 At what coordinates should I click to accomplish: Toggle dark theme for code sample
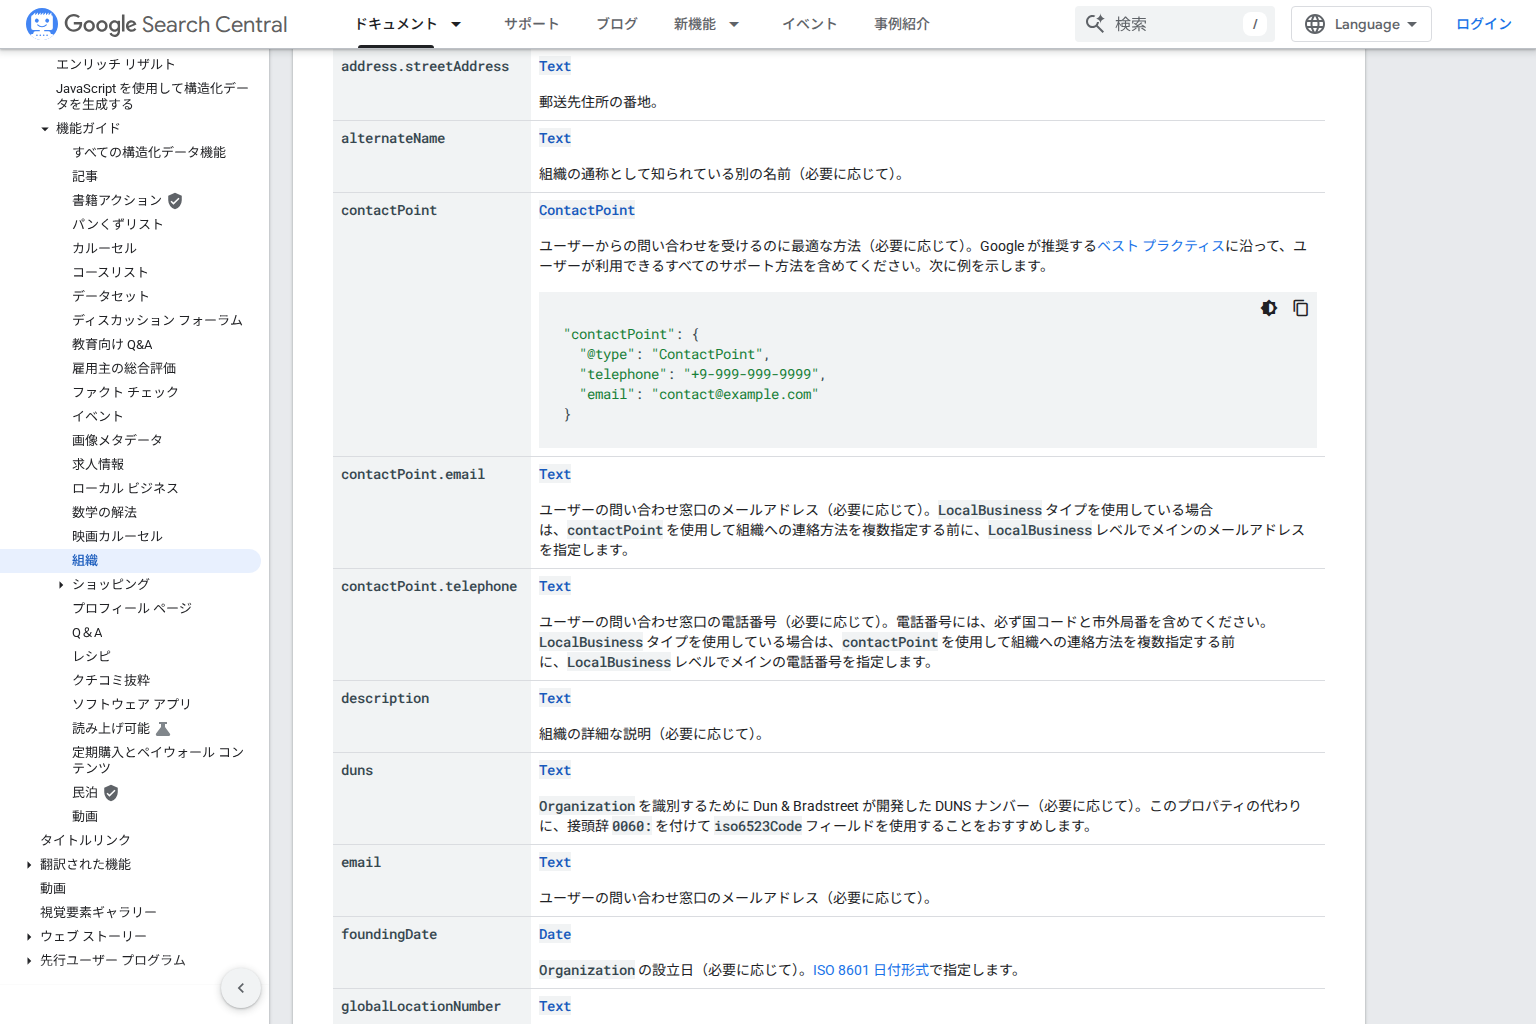click(x=1269, y=308)
